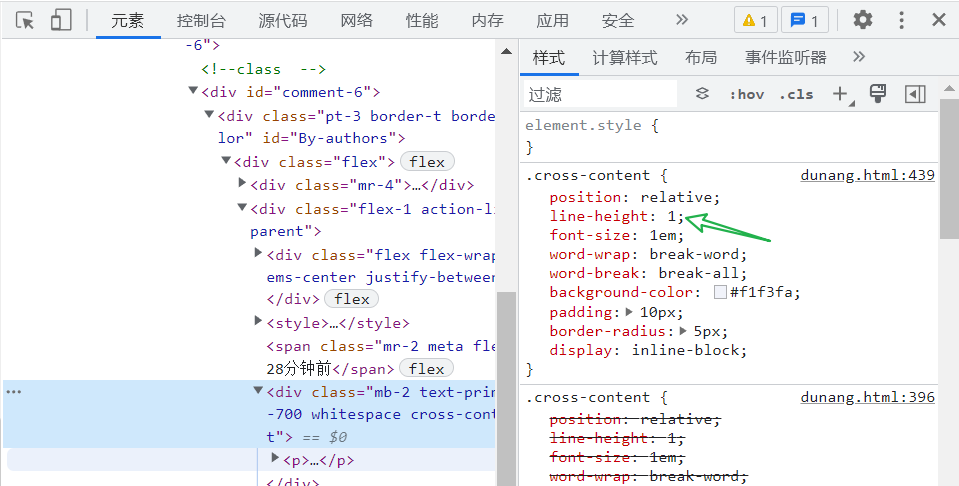Toggle the .cls class editor
959x486 pixels.
(797, 94)
